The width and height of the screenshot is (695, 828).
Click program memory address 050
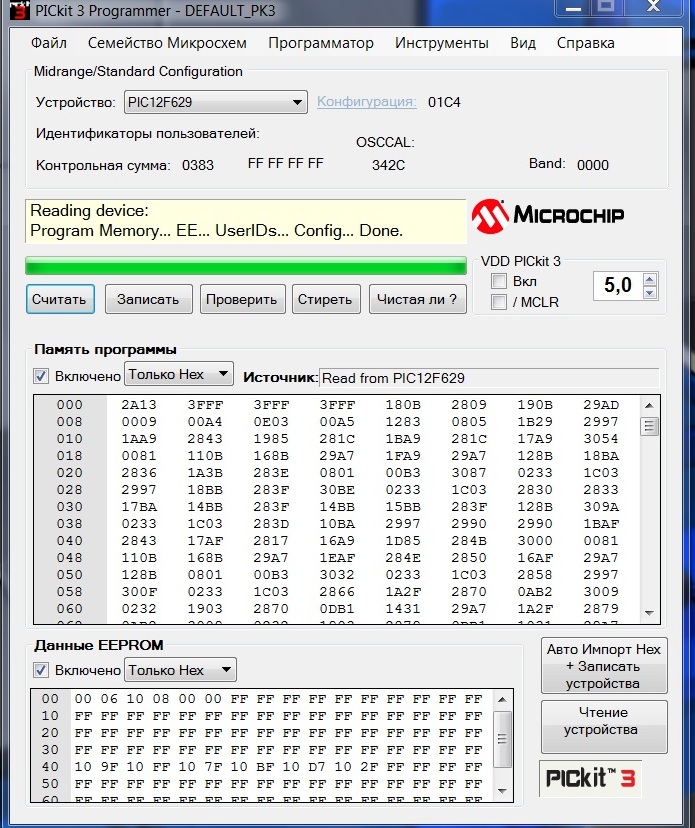pyautogui.click(x=70, y=575)
